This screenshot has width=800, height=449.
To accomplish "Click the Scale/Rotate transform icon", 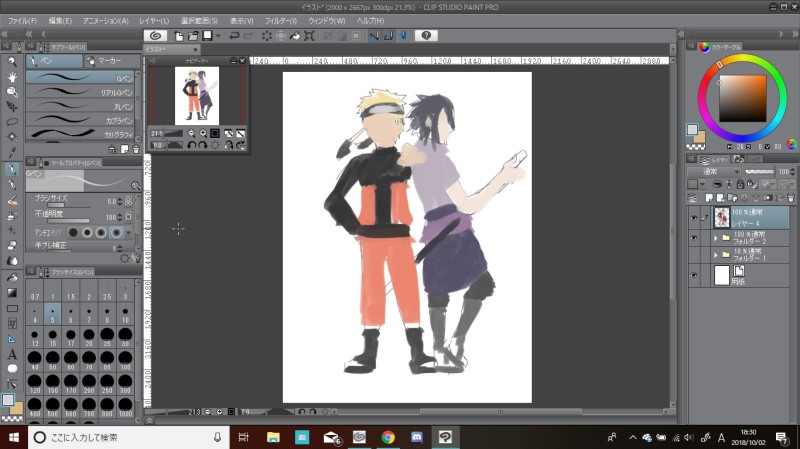I will (x=309, y=36).
